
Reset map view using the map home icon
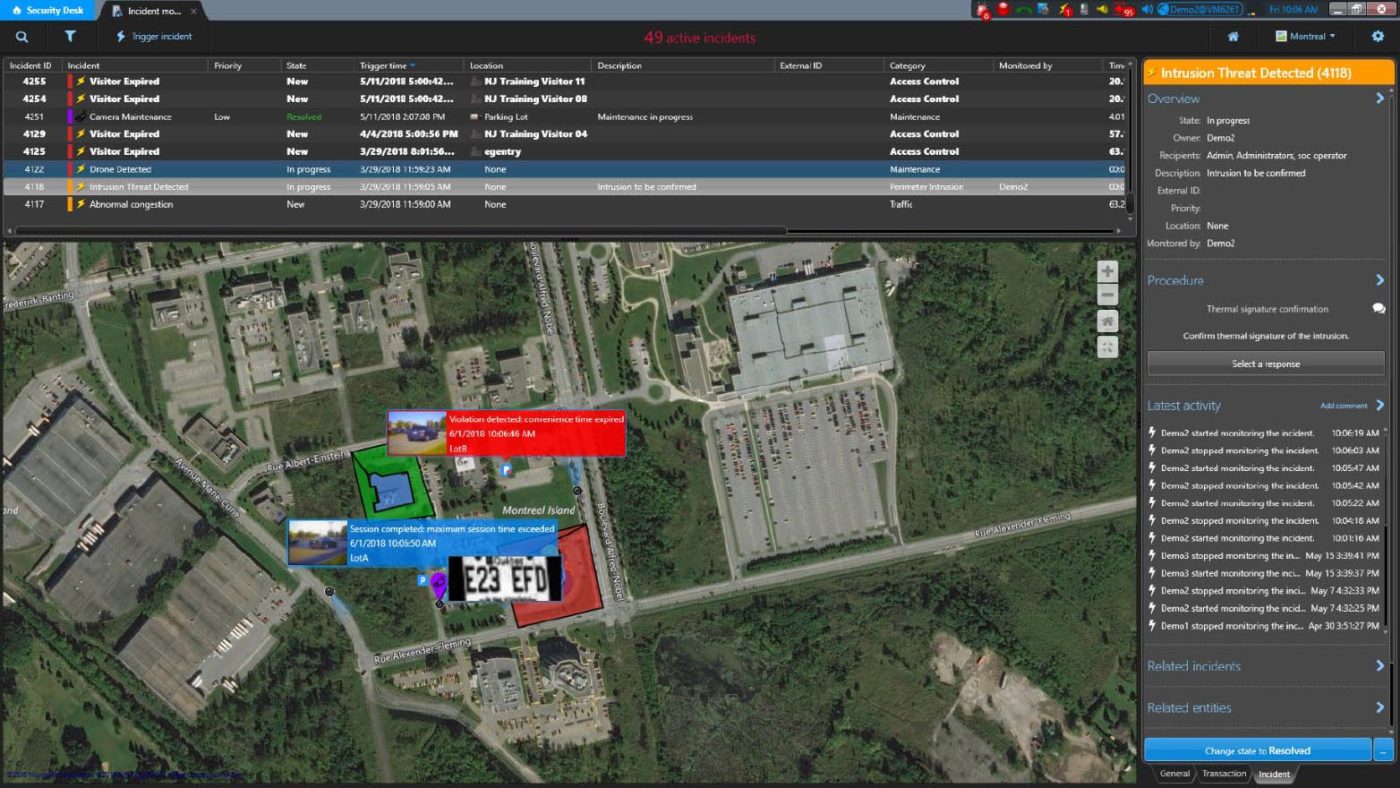click(x=1107, y=321)
